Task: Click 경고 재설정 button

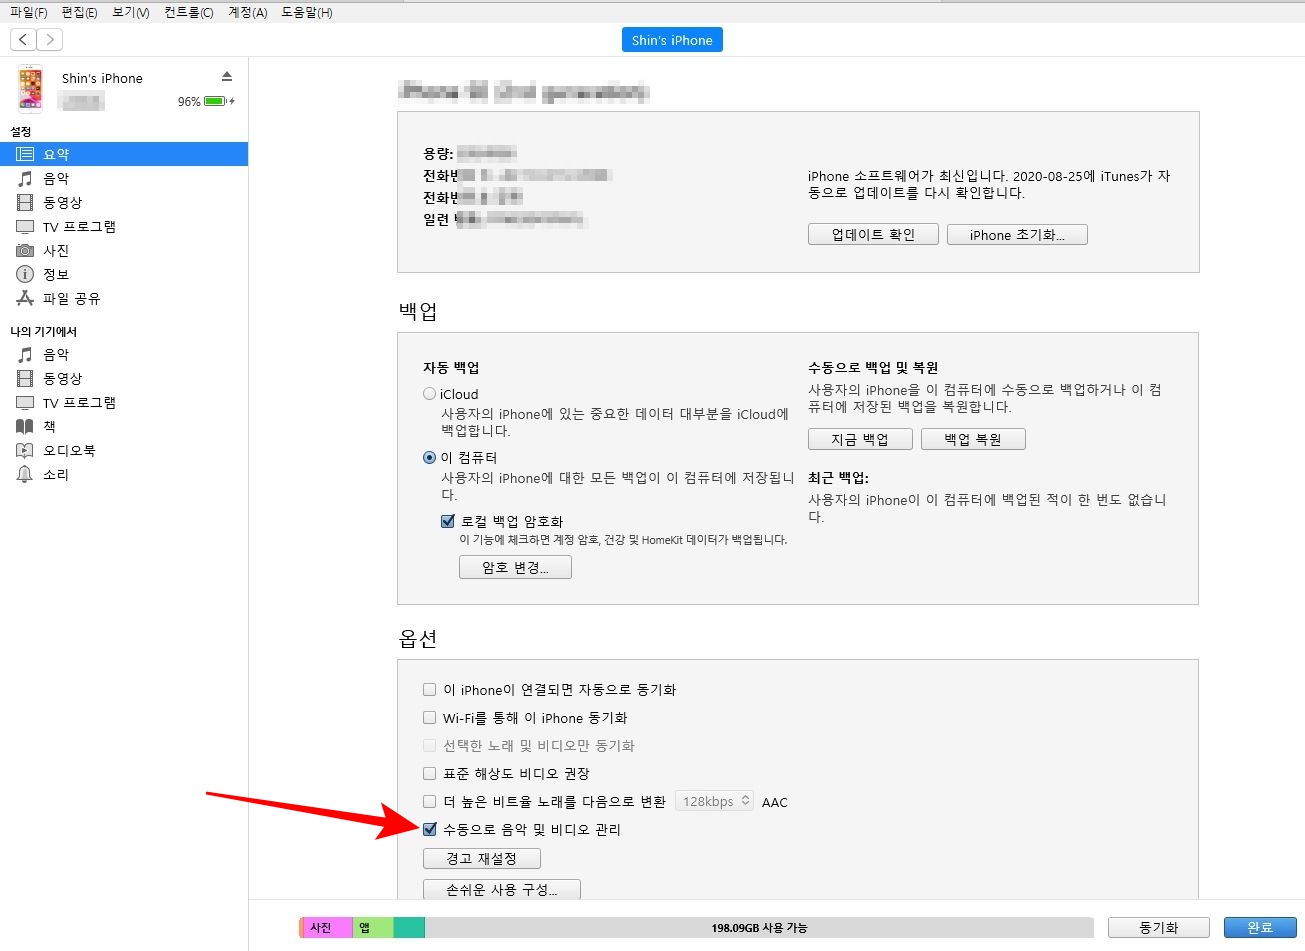Action: tap(481, 858)
